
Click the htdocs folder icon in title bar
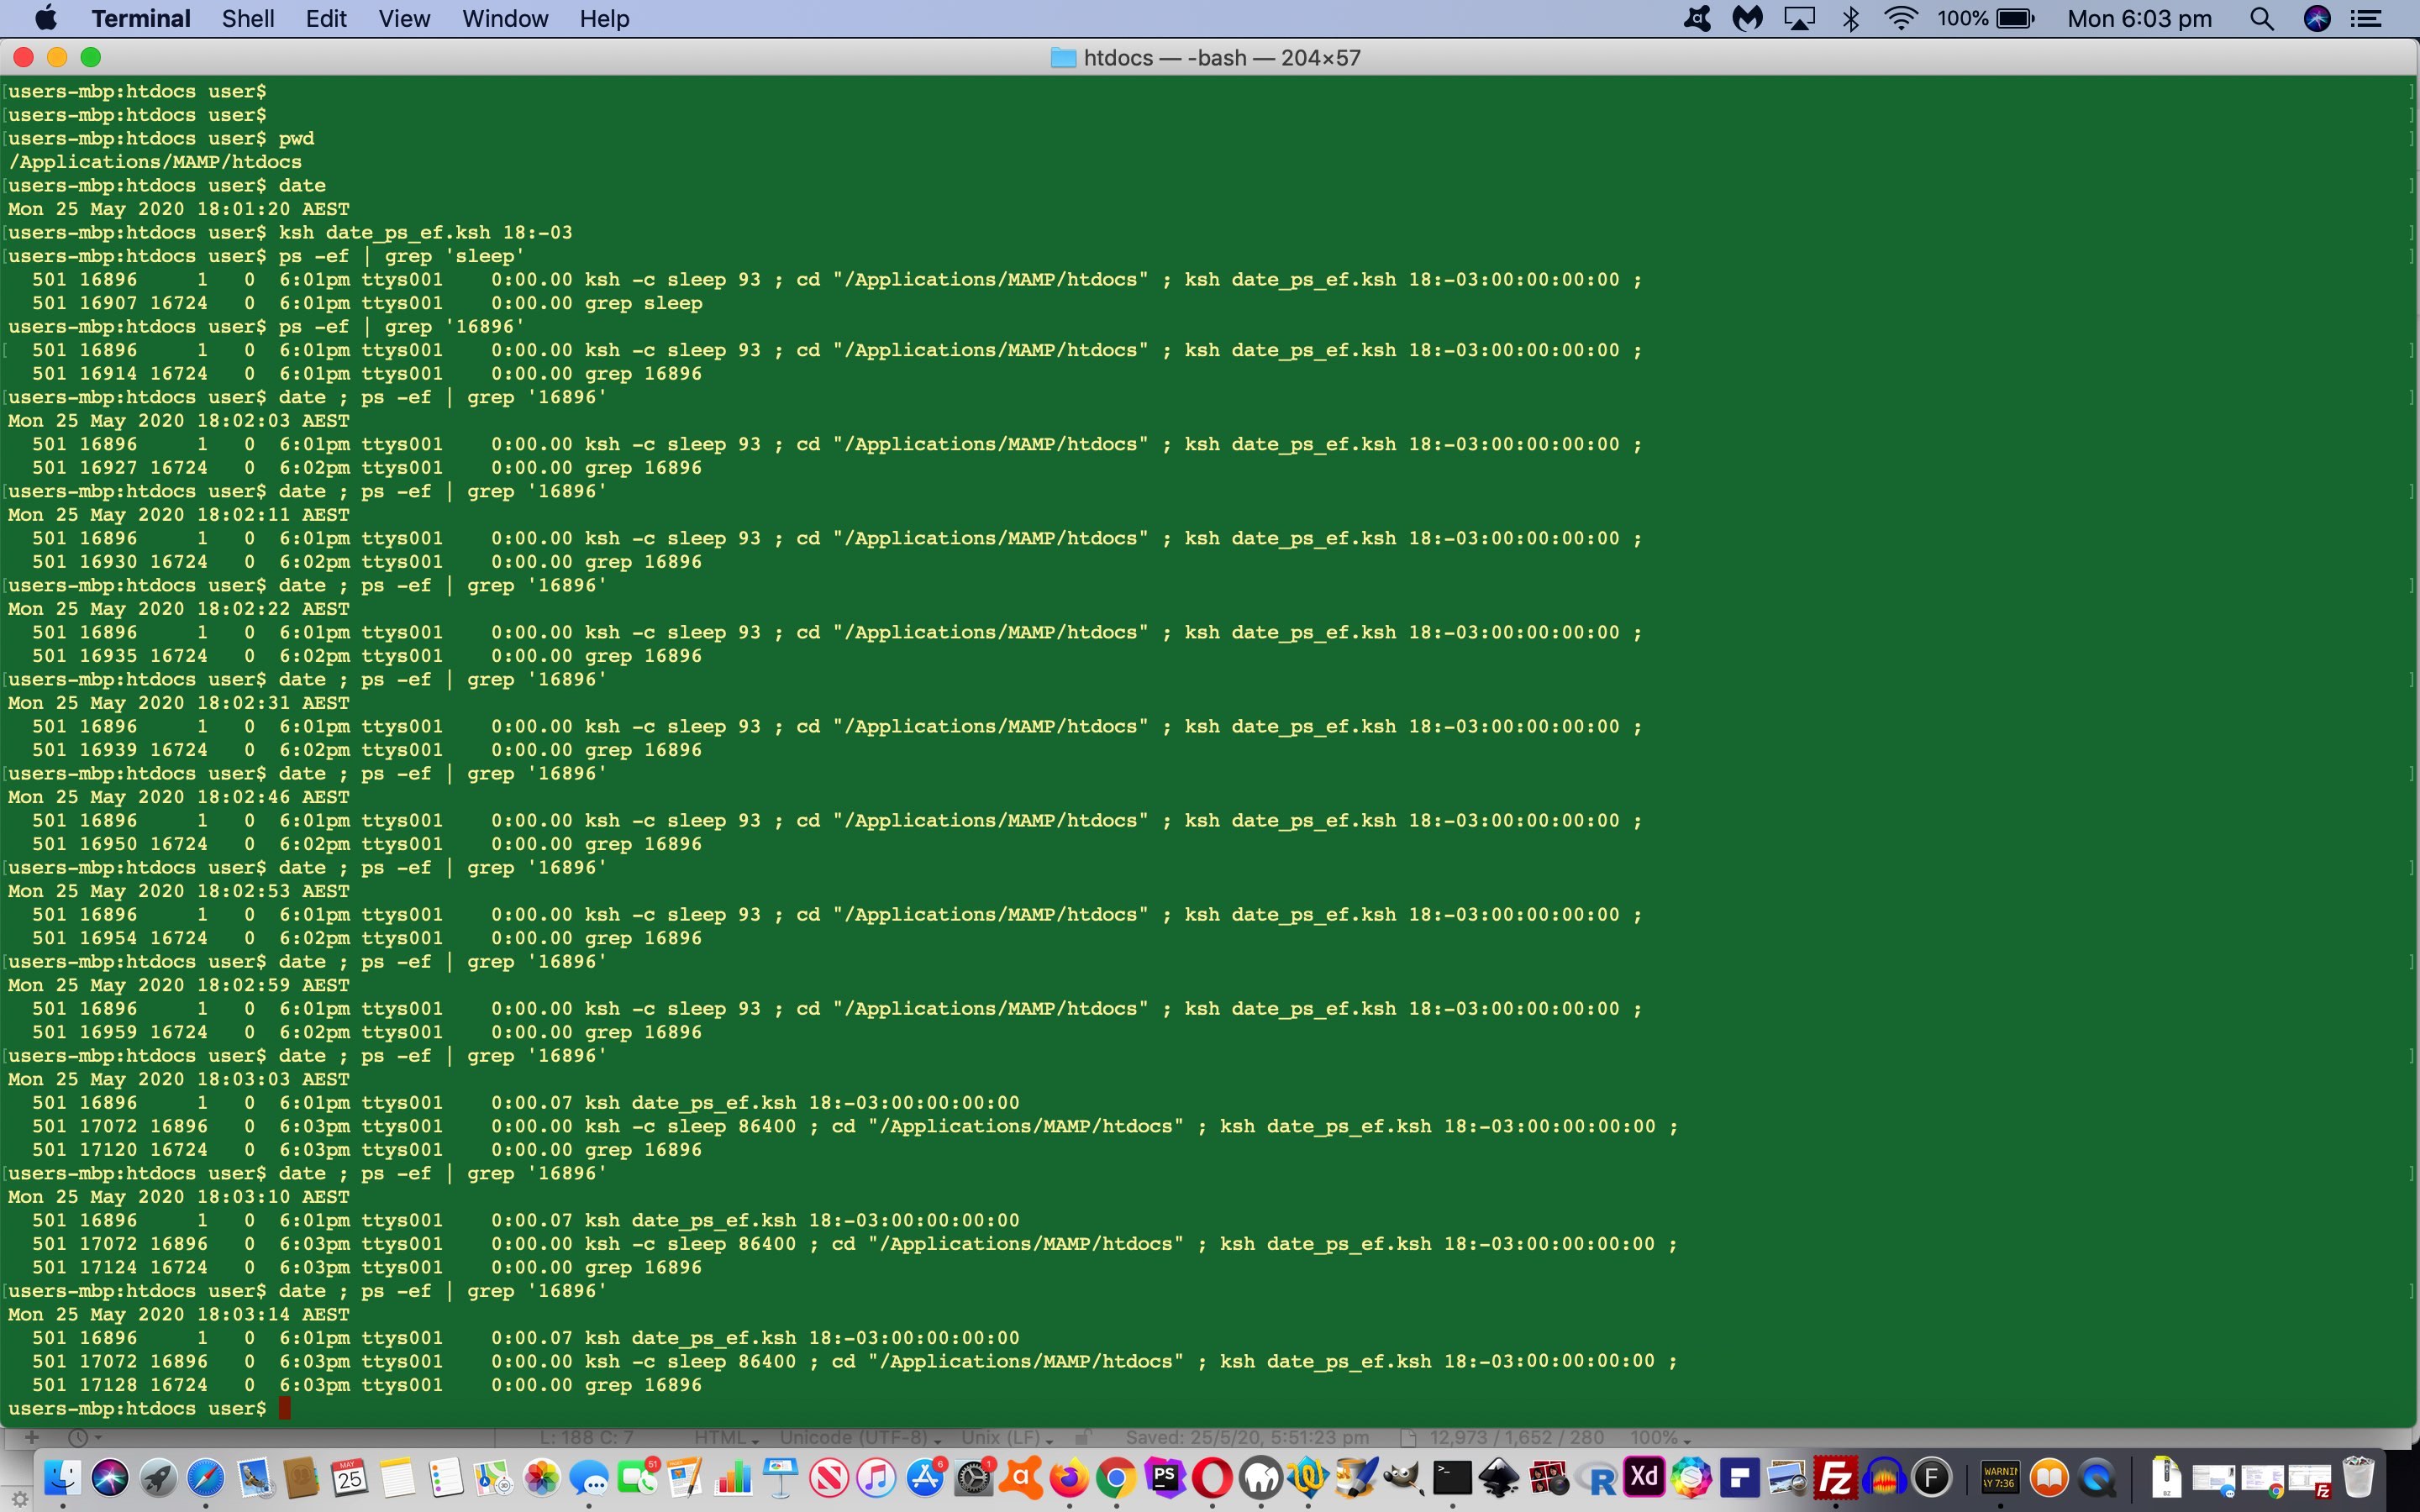point(1063,58)
